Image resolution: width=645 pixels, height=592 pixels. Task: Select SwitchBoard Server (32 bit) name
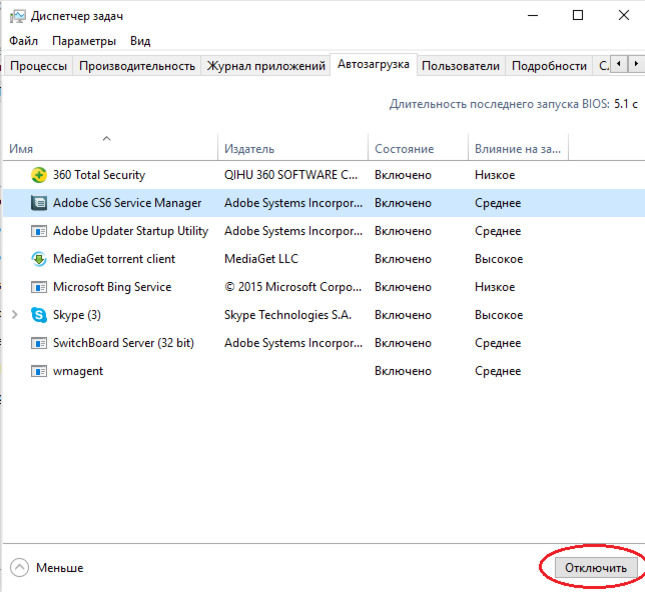(123, 343)
